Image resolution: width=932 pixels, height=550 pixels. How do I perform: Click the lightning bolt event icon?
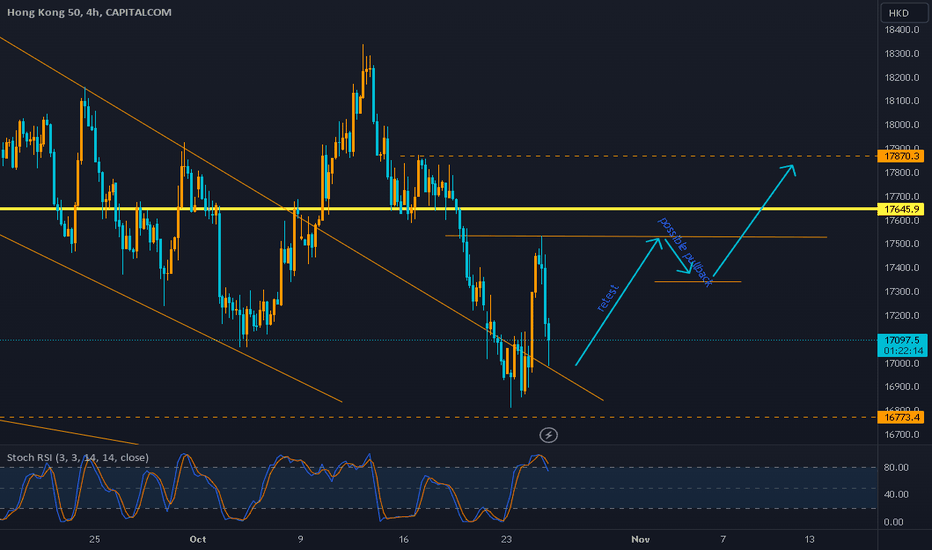548,435
